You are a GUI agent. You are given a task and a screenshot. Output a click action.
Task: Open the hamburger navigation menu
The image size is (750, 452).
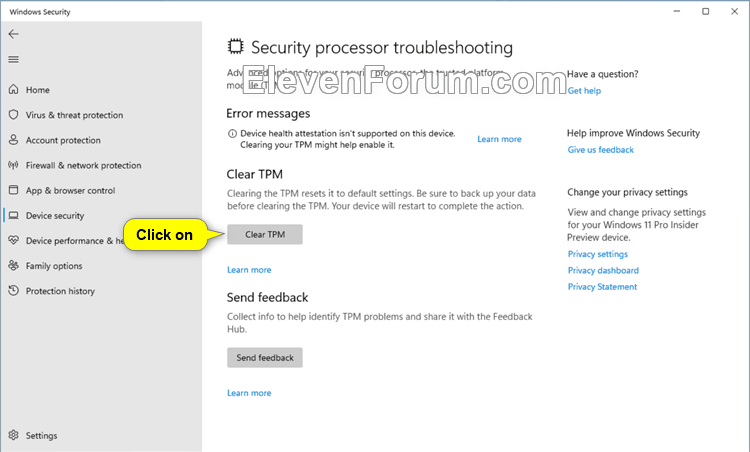click(13, 59)
